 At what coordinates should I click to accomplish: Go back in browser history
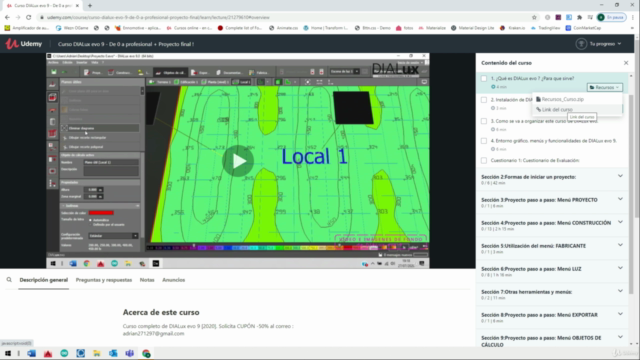coord(7,17)
